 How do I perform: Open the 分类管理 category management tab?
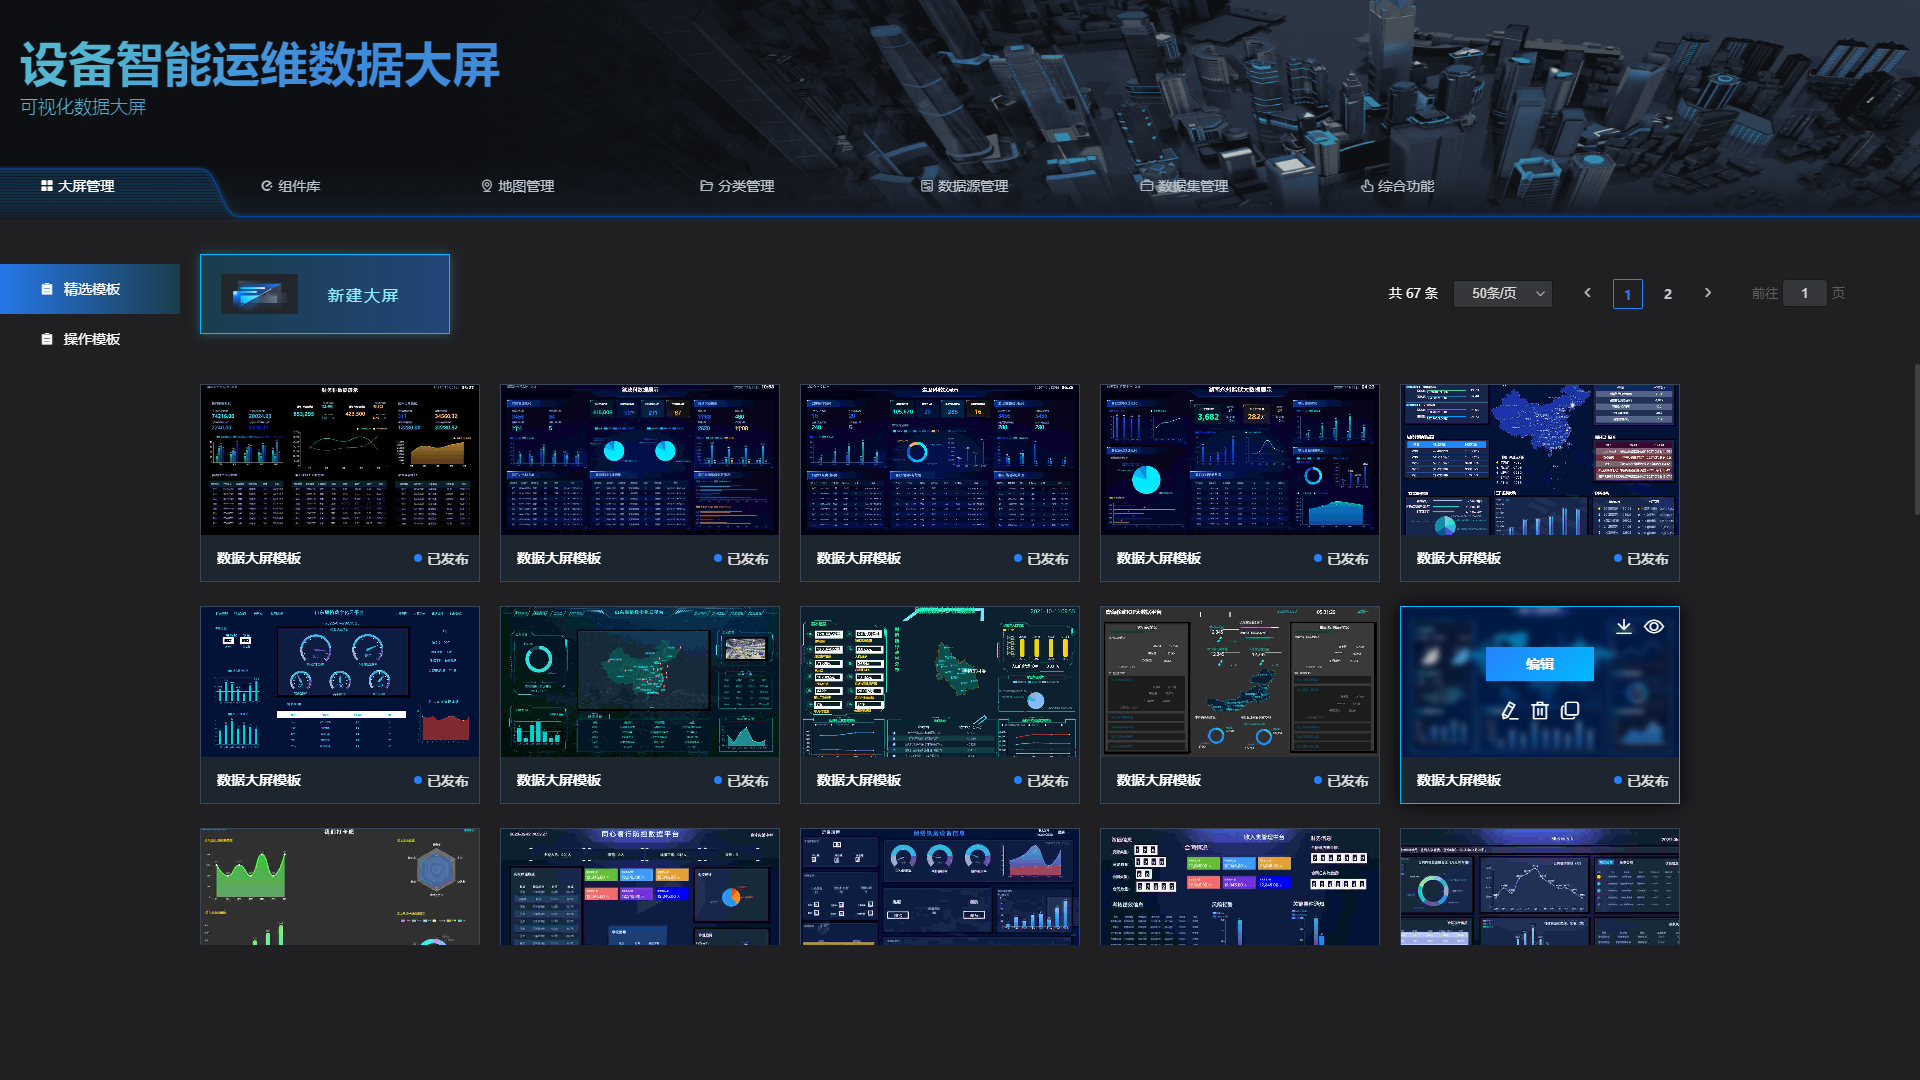(x=737, y=186)
